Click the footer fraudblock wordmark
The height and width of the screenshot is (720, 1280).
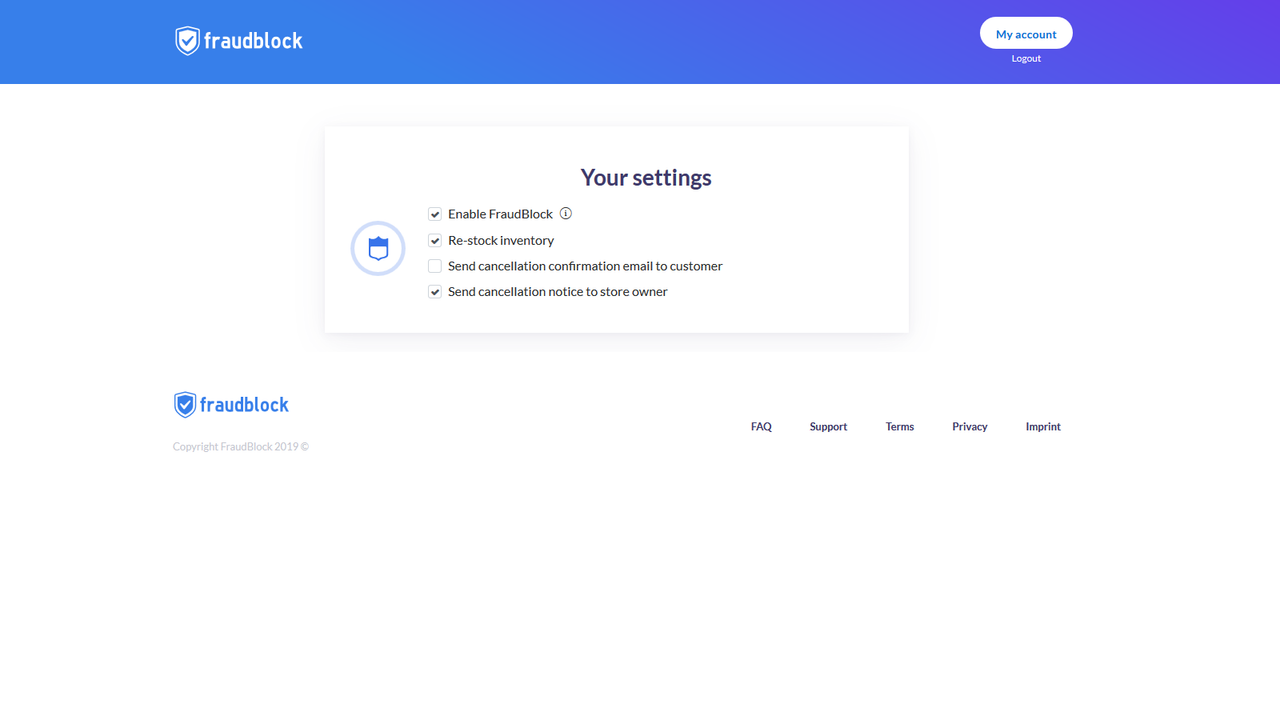[x=244, y=405]
